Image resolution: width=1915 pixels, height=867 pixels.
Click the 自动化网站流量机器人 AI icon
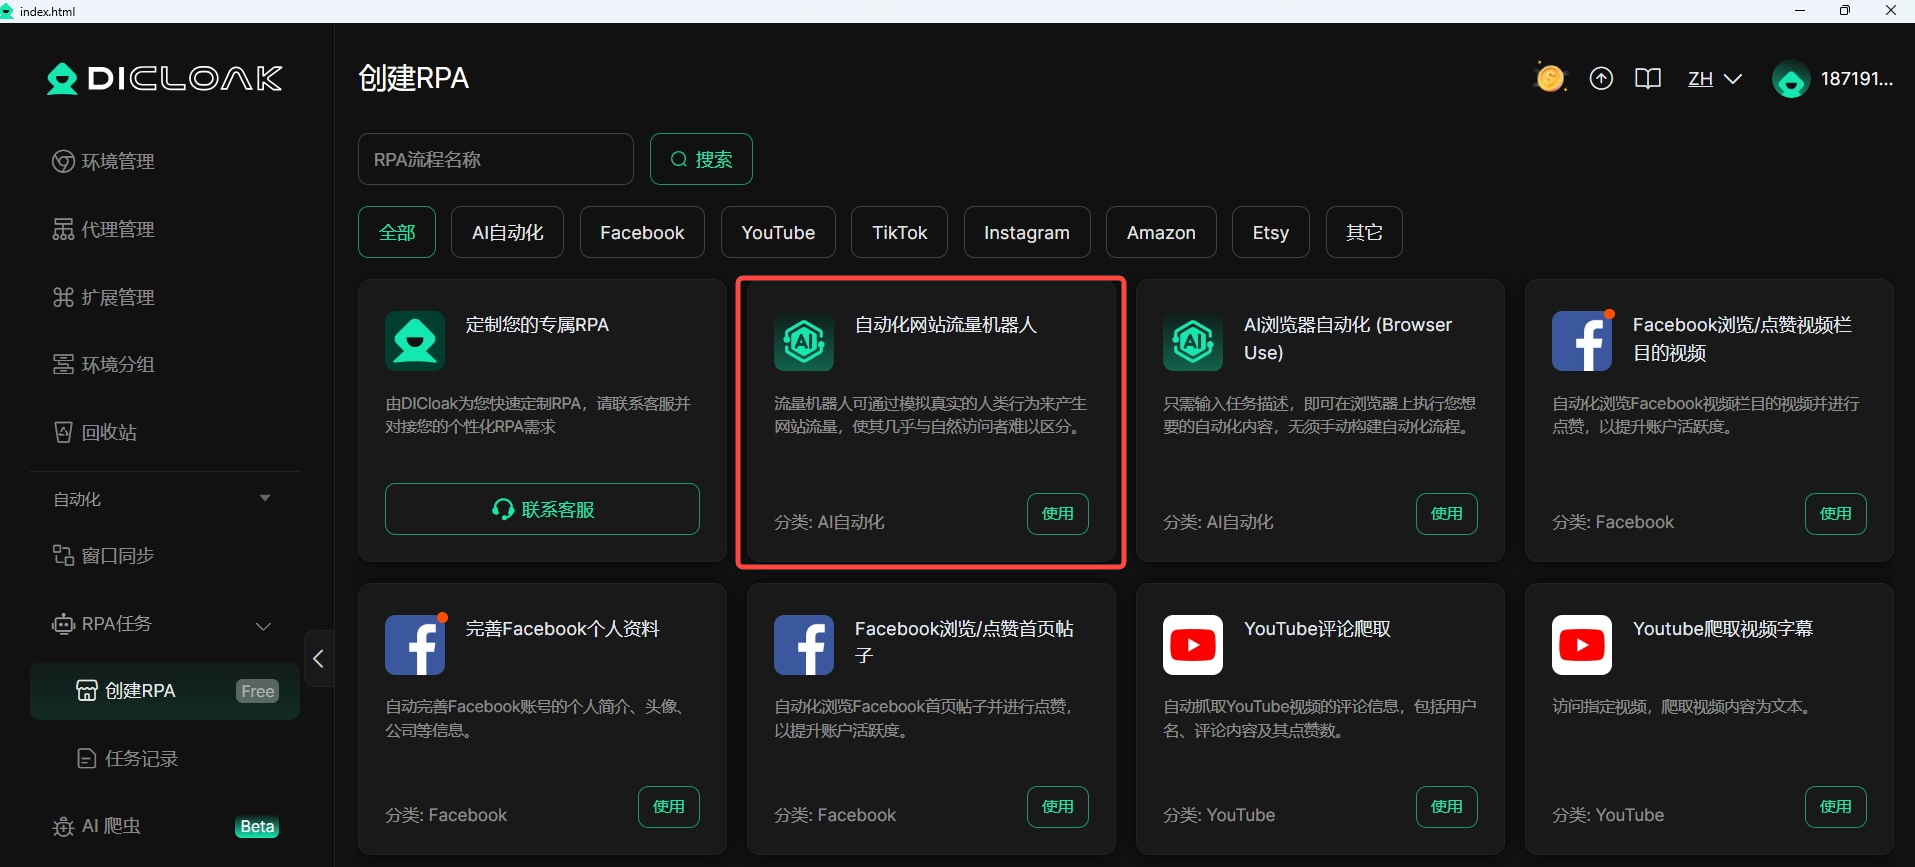click(804, 341)
